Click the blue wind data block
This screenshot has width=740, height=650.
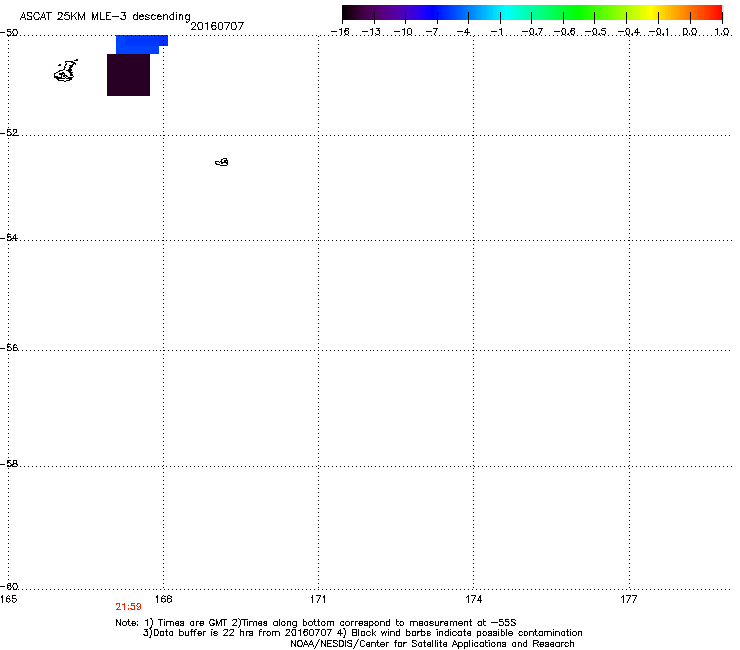tap(141, 44)
